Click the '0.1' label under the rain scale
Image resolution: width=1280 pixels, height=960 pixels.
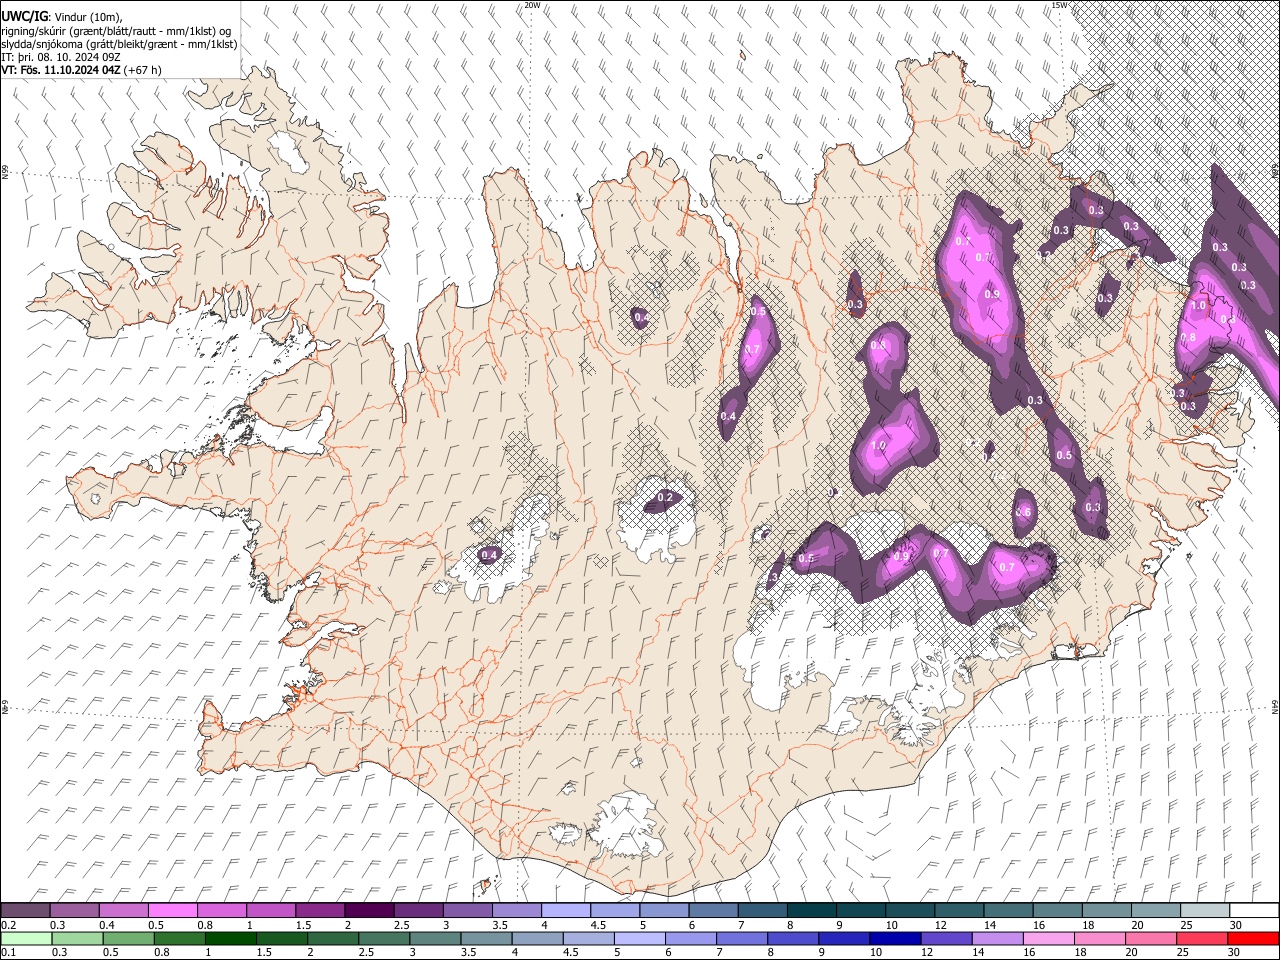(7, 952)
